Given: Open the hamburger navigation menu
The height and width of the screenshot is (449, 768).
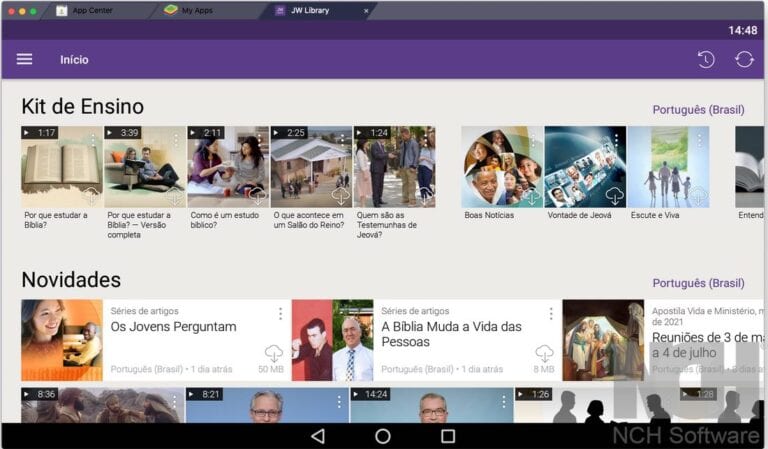Looking at the screenshot, I should pyautogui.click(x=24, y=59).
